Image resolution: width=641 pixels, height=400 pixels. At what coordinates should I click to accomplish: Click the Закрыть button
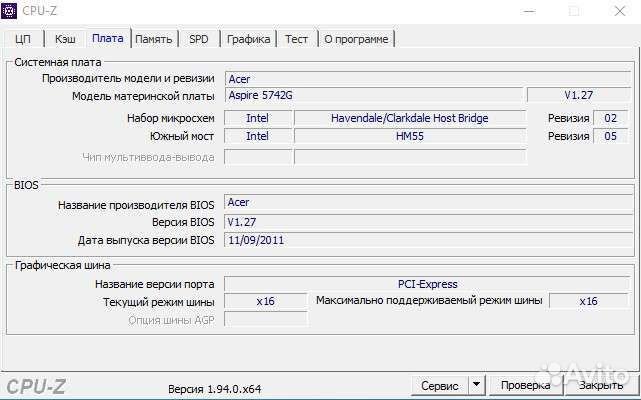tap(601, 386)
